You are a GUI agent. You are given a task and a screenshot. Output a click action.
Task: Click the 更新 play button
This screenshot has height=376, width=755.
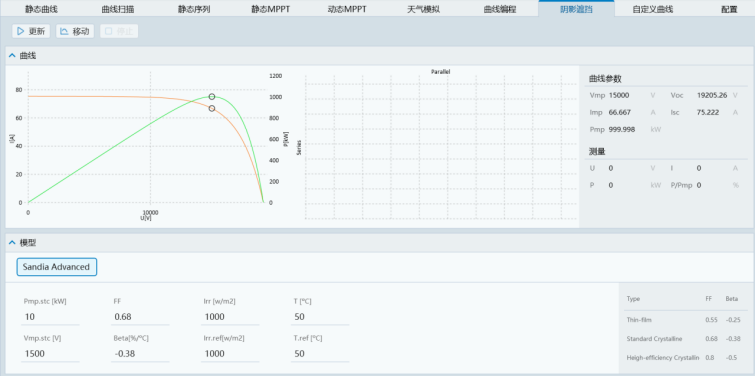(31, 31)
